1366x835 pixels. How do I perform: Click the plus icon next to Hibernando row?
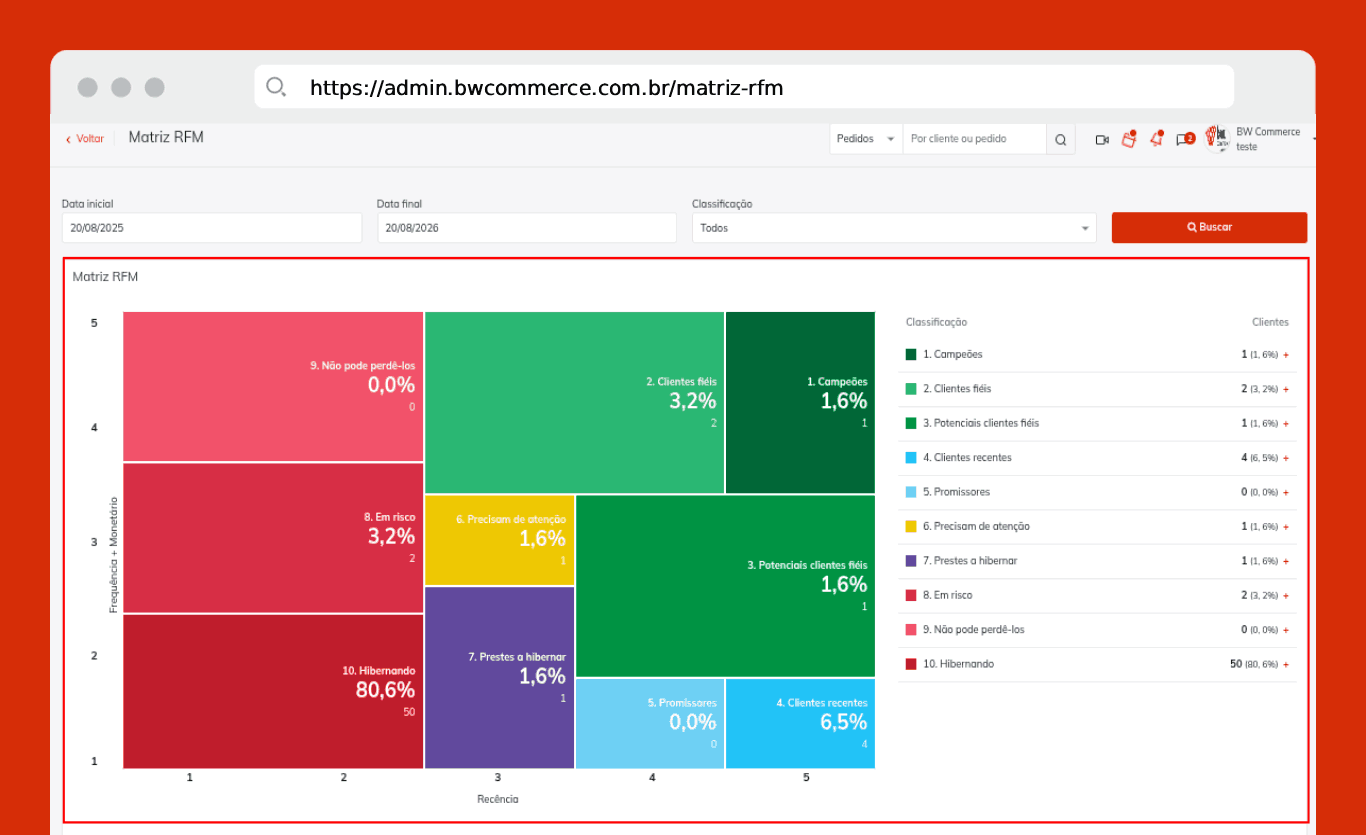click(x=1286, y=665)
